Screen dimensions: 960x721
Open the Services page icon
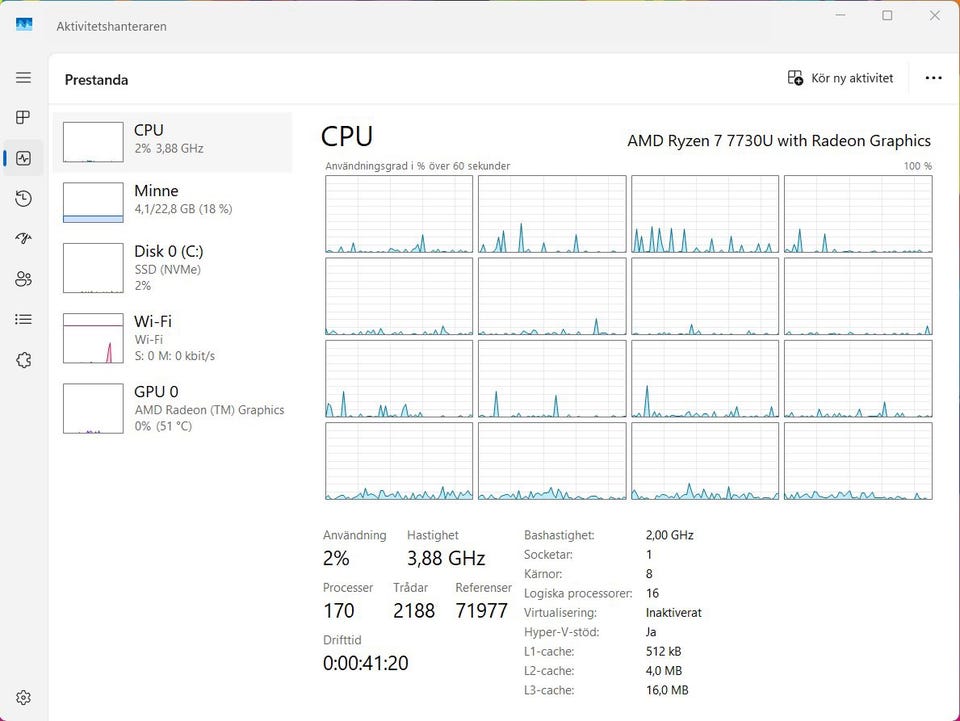pos(23,360)
